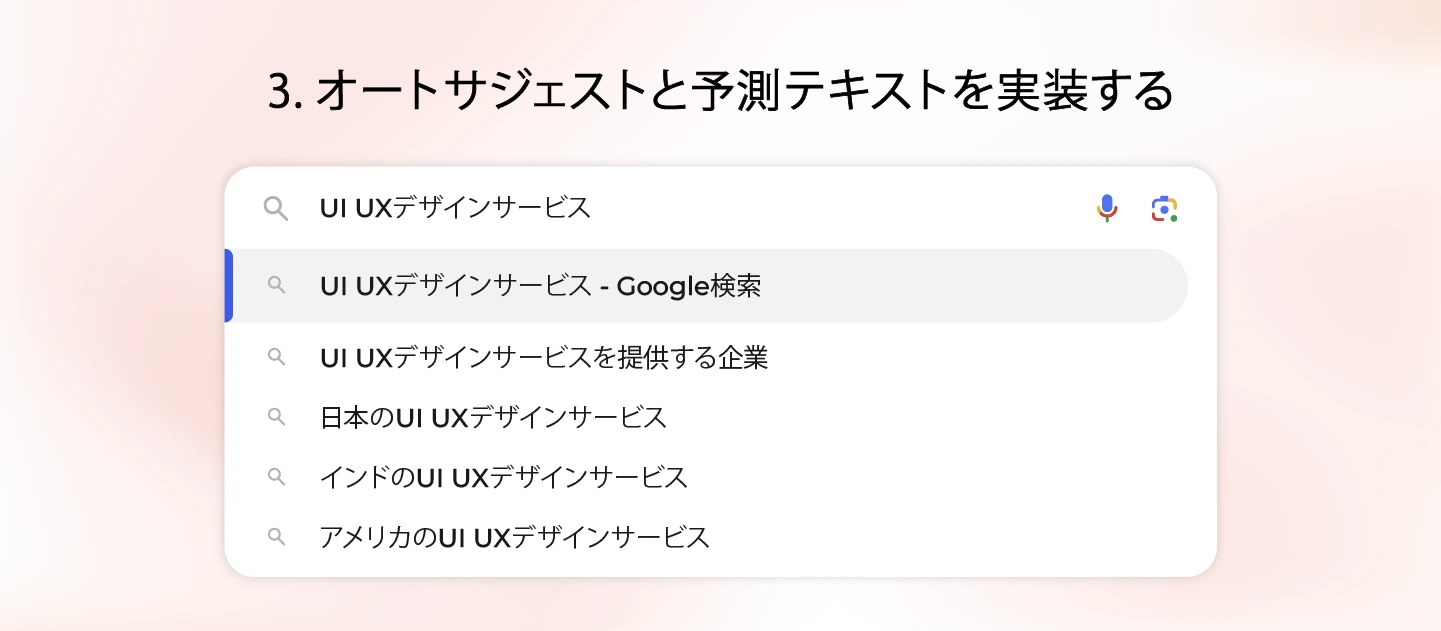1441x631 pixels.
Task: Choose suggestion 'UI UXデザインサービスを提供する企業'
Action: [x=543, y=358]
